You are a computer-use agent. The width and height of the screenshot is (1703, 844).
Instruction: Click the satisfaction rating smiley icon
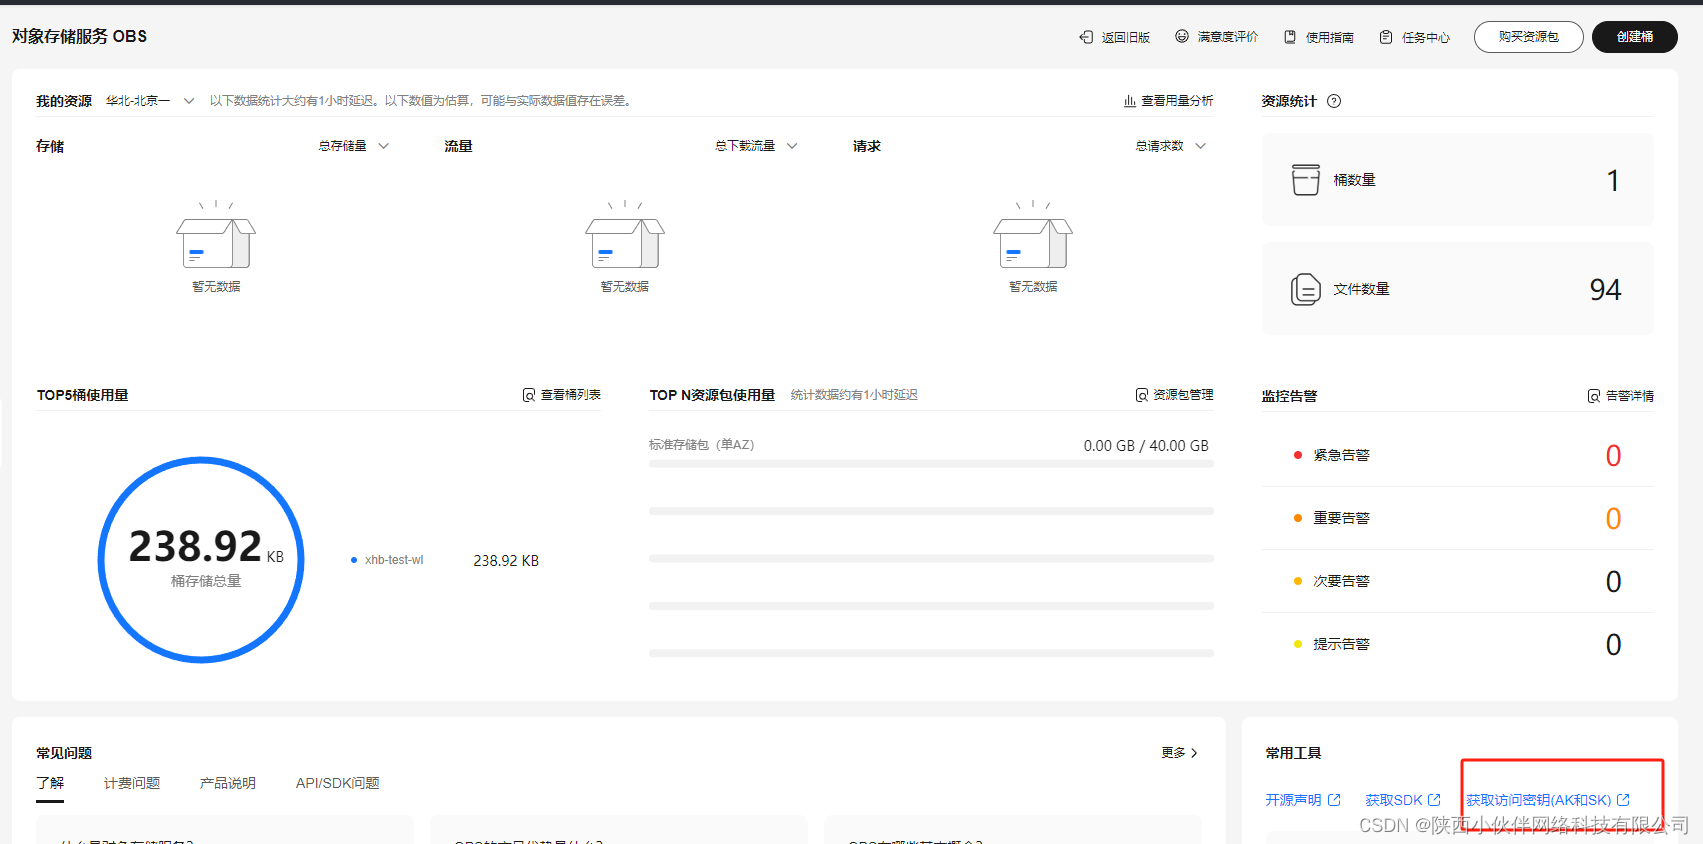click(1182, 36)
